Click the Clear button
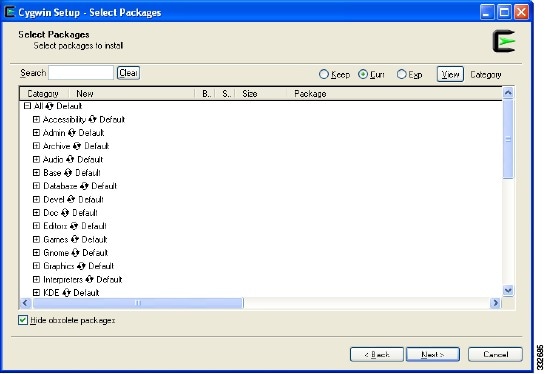 128,73
